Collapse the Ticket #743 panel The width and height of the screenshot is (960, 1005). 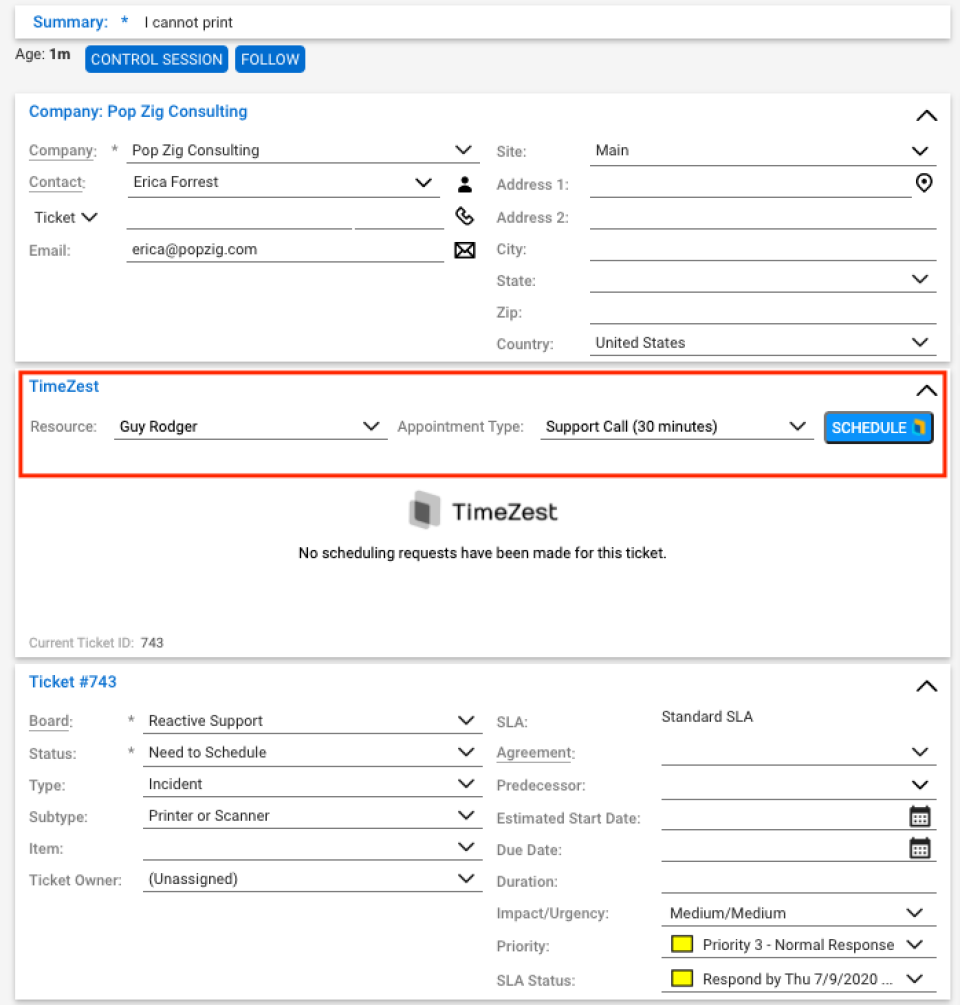(926, 686)
